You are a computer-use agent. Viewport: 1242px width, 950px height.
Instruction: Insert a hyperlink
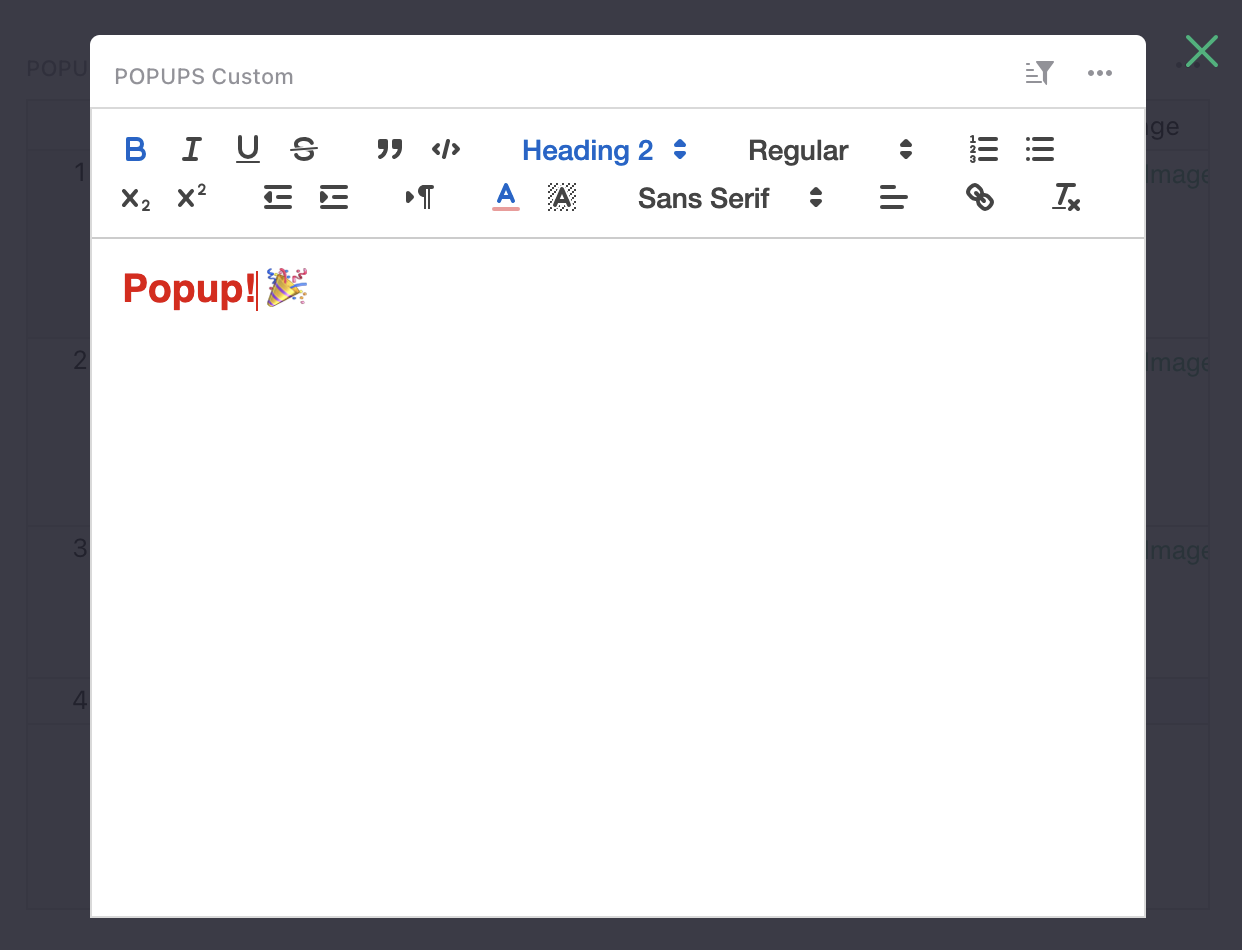pos(981,197)
